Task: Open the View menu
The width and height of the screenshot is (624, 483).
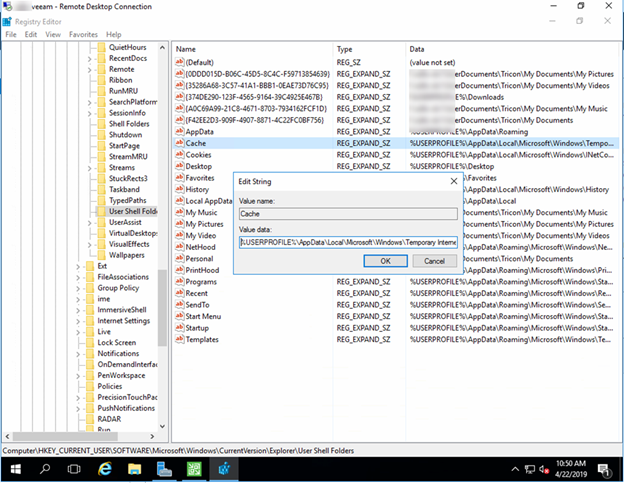Action: [53, 34]
